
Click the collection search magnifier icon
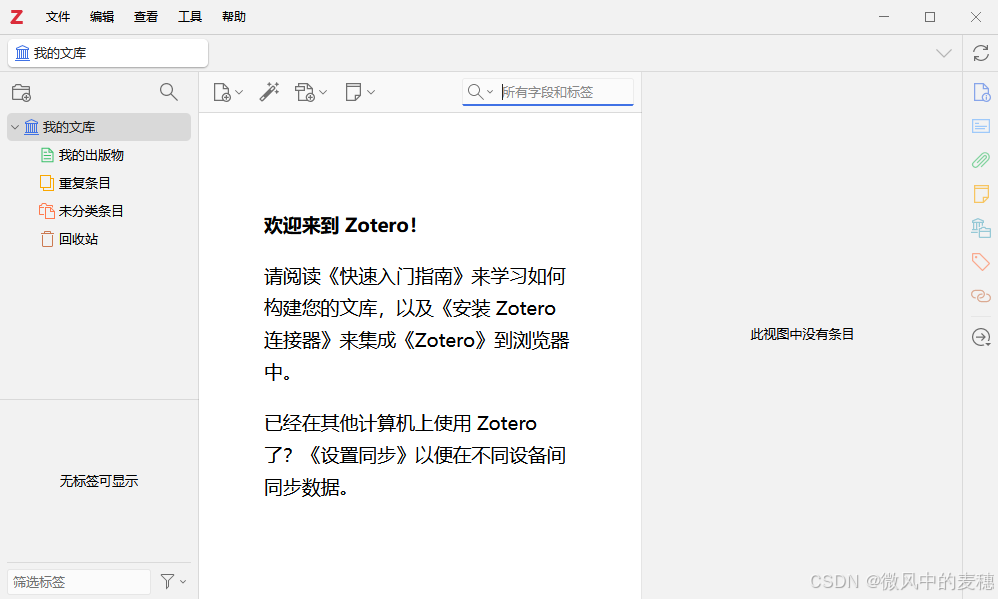tap(169, 92)
